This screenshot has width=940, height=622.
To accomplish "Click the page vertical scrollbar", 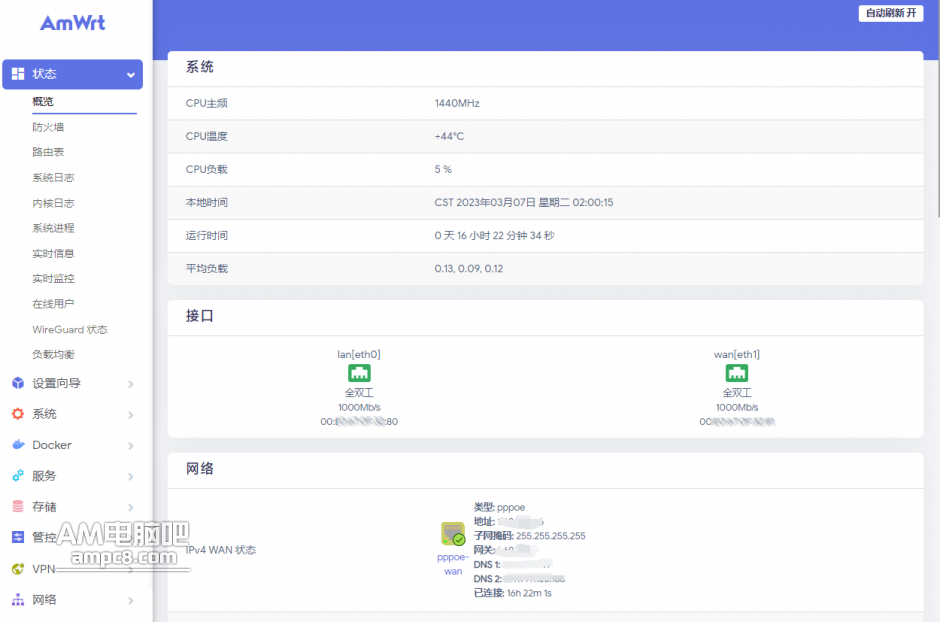I will 937,108.
